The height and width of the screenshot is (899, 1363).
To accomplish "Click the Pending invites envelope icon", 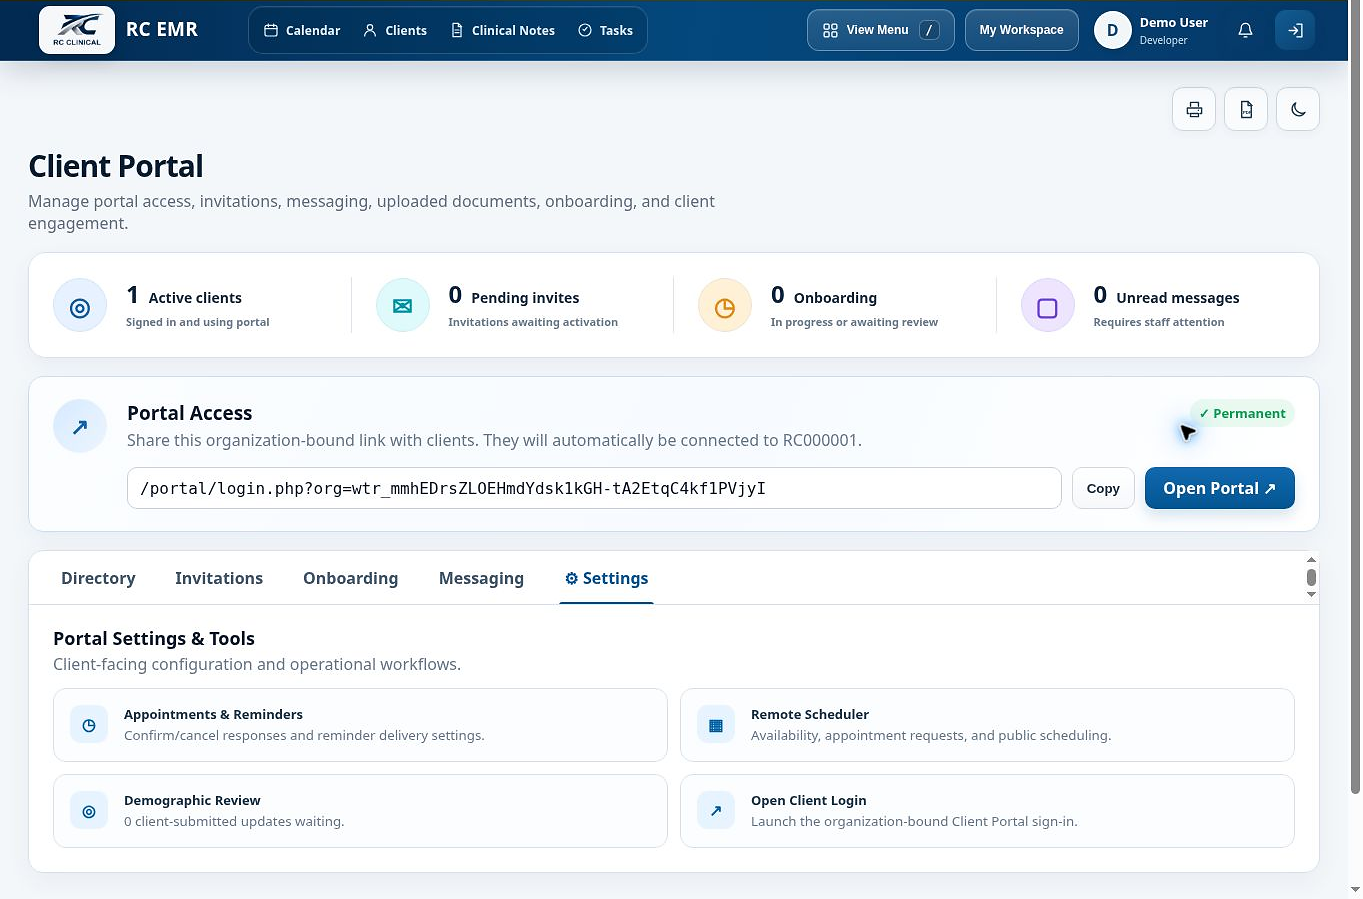I will click(x=403, y=306).
